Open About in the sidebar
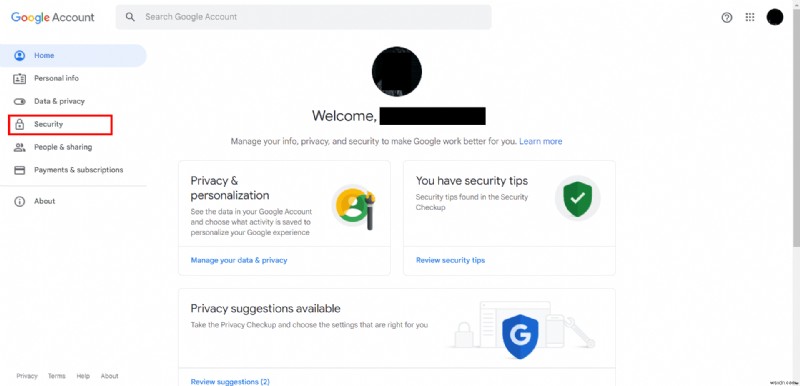Screen dimensions: 800x386 tap(44, 201)
